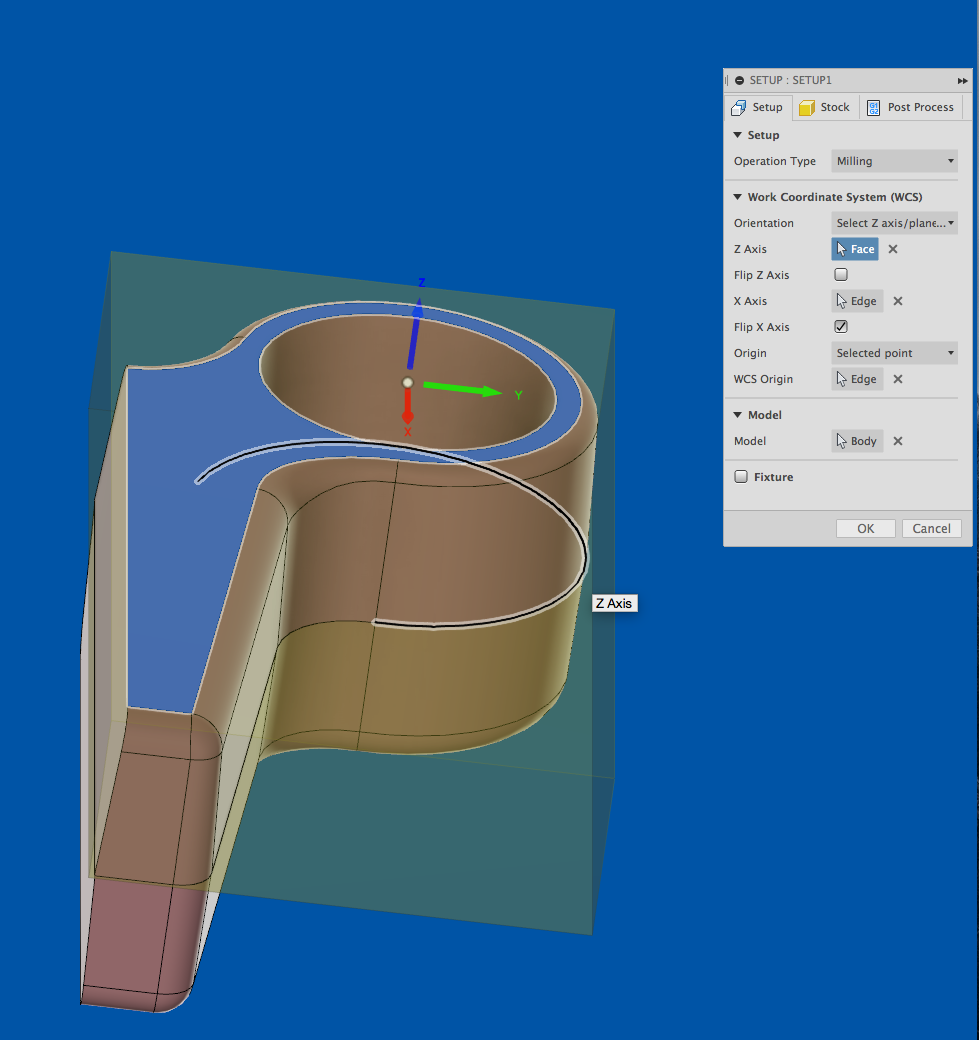
Task: Click the Z Axis tooltip label
Action: 614,604
